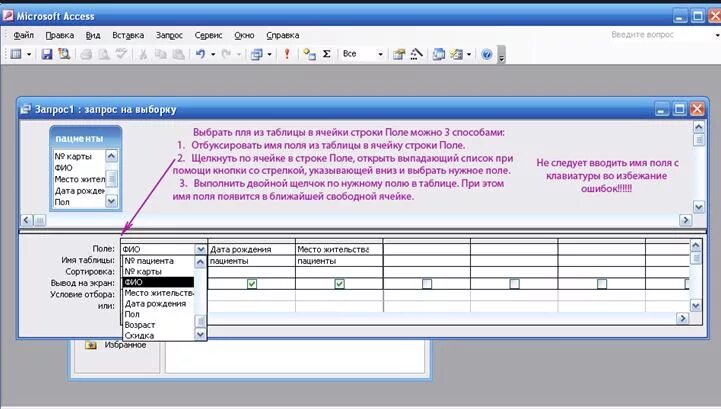Open the Query Type dropdown arrow
Screen dimensions: 721x409
269,54
